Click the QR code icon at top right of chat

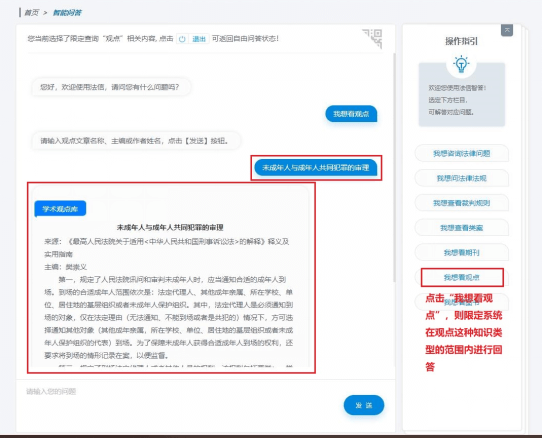click(372, 38)
